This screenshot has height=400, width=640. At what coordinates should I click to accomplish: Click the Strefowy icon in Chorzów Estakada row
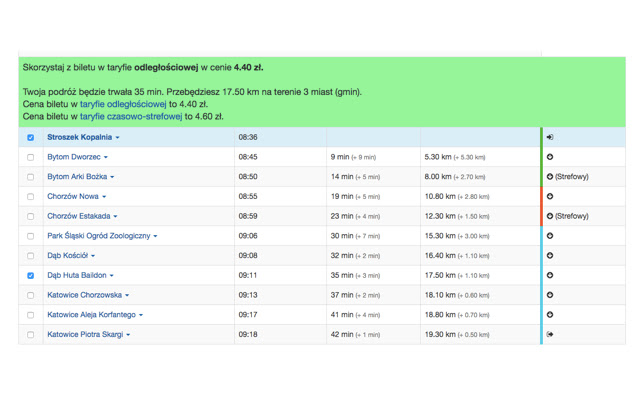tap(550, 216)
